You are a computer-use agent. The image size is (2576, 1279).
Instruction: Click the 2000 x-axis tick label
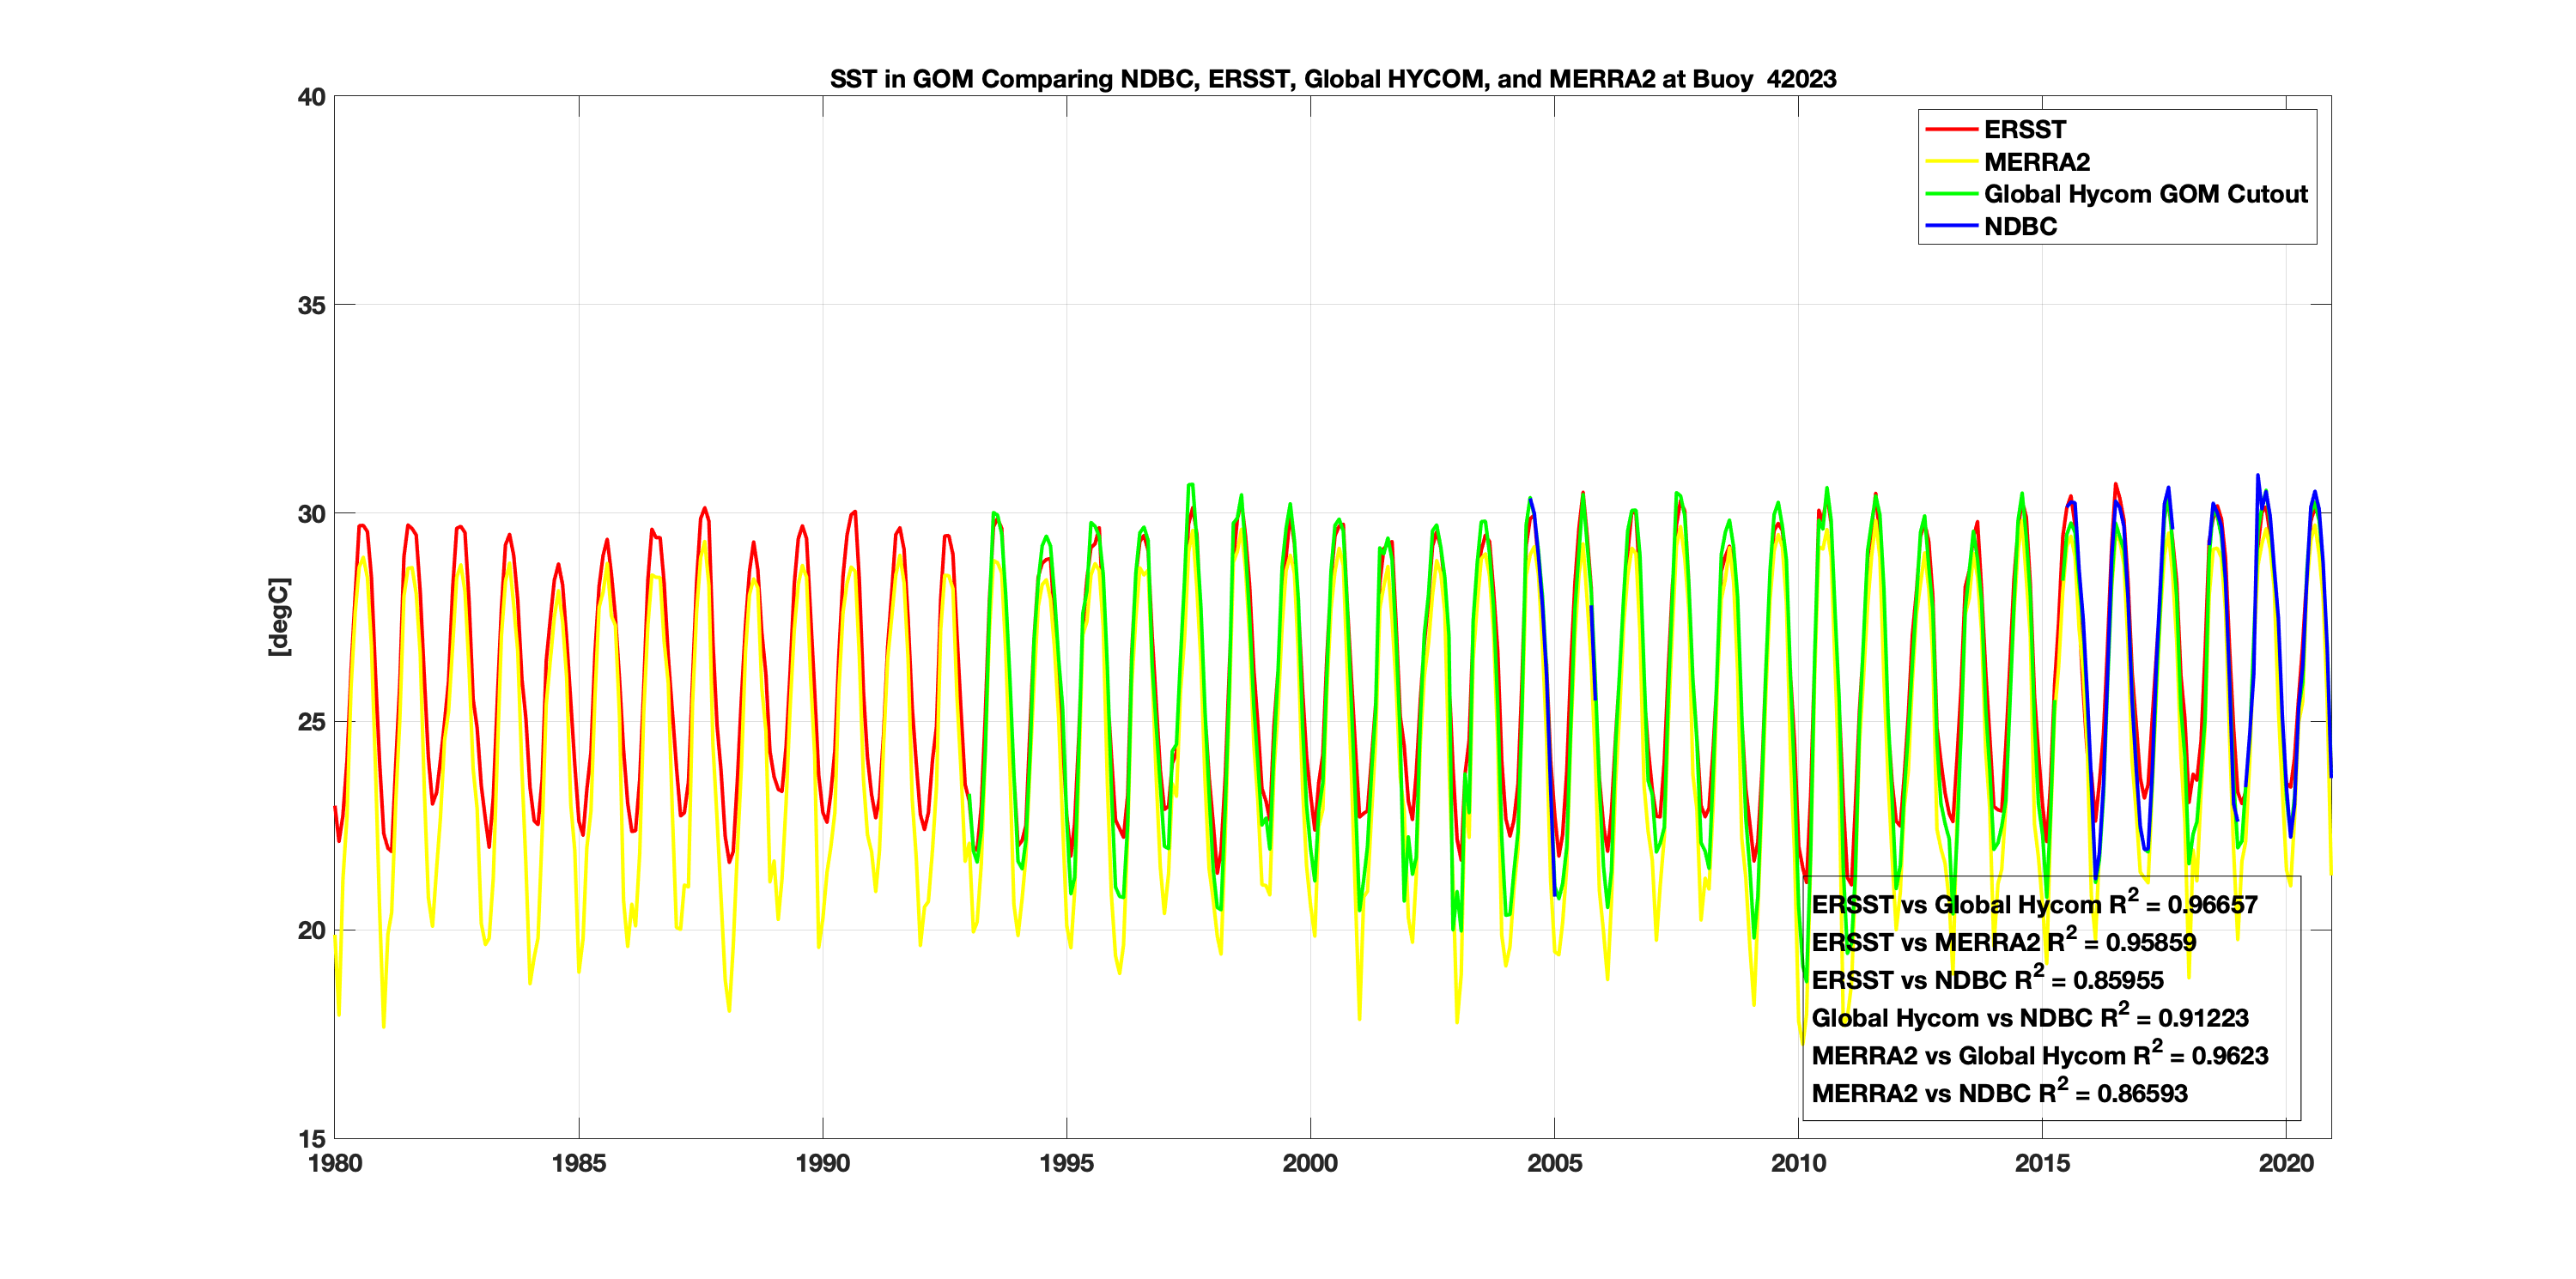tap(1310, 1163)
